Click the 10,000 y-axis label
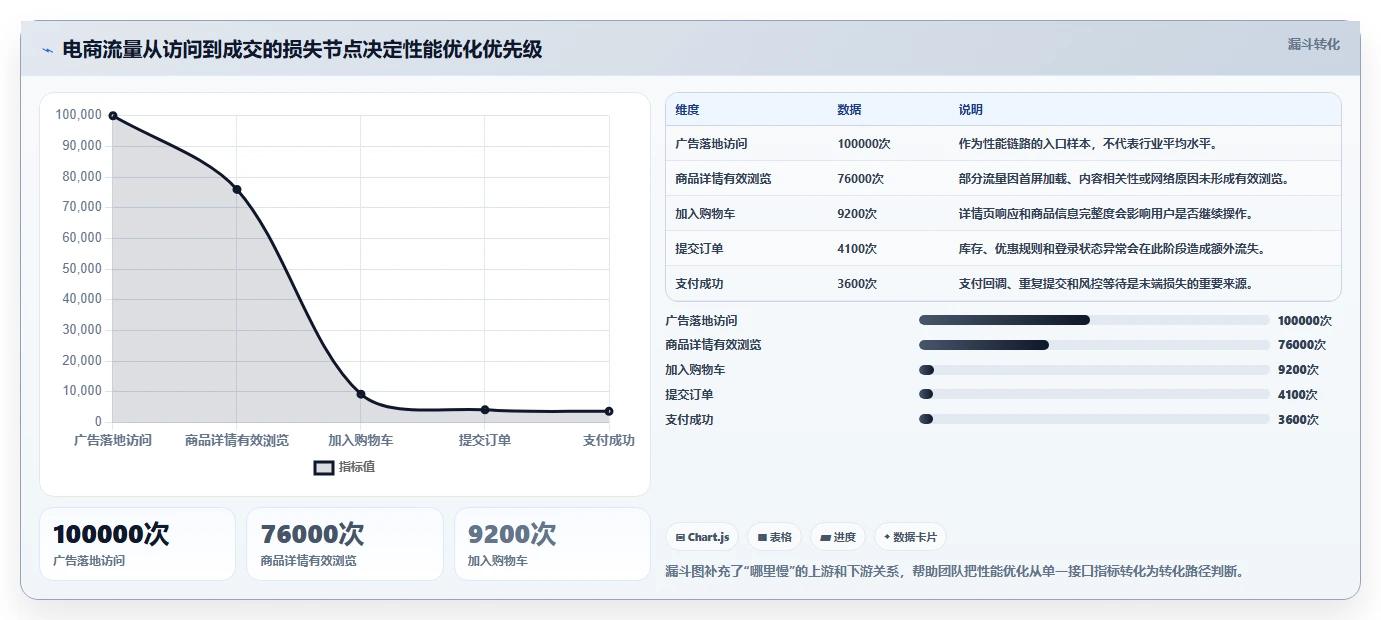This screenshot has height=620, width=1381. 81,391
